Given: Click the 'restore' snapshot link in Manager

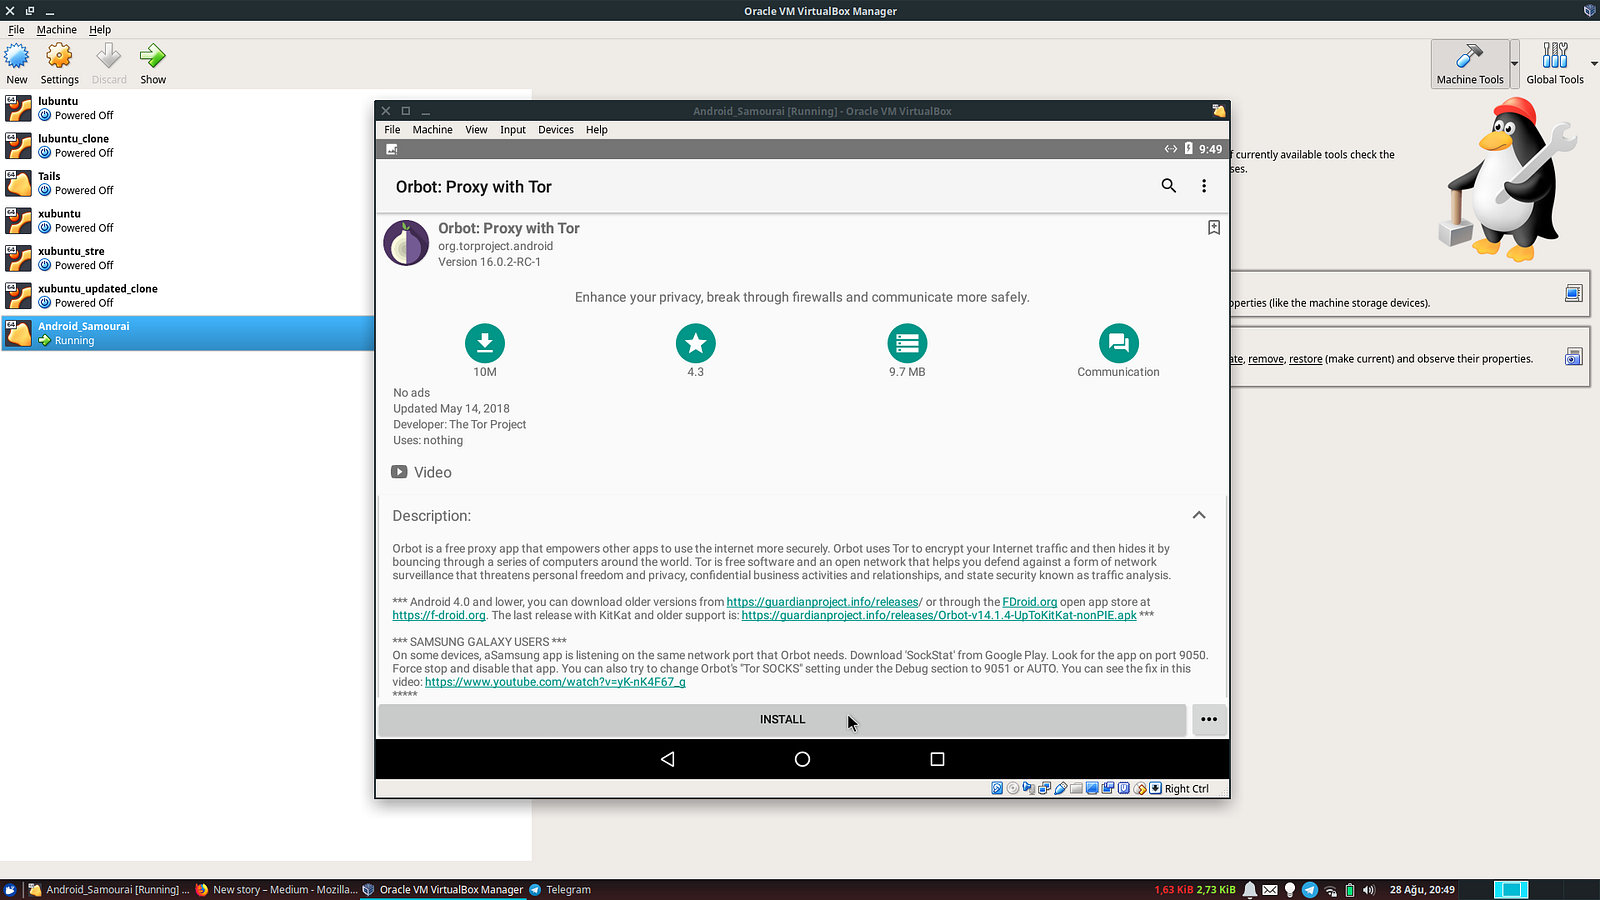Looking at the screenshot, I should (1306, 359).
